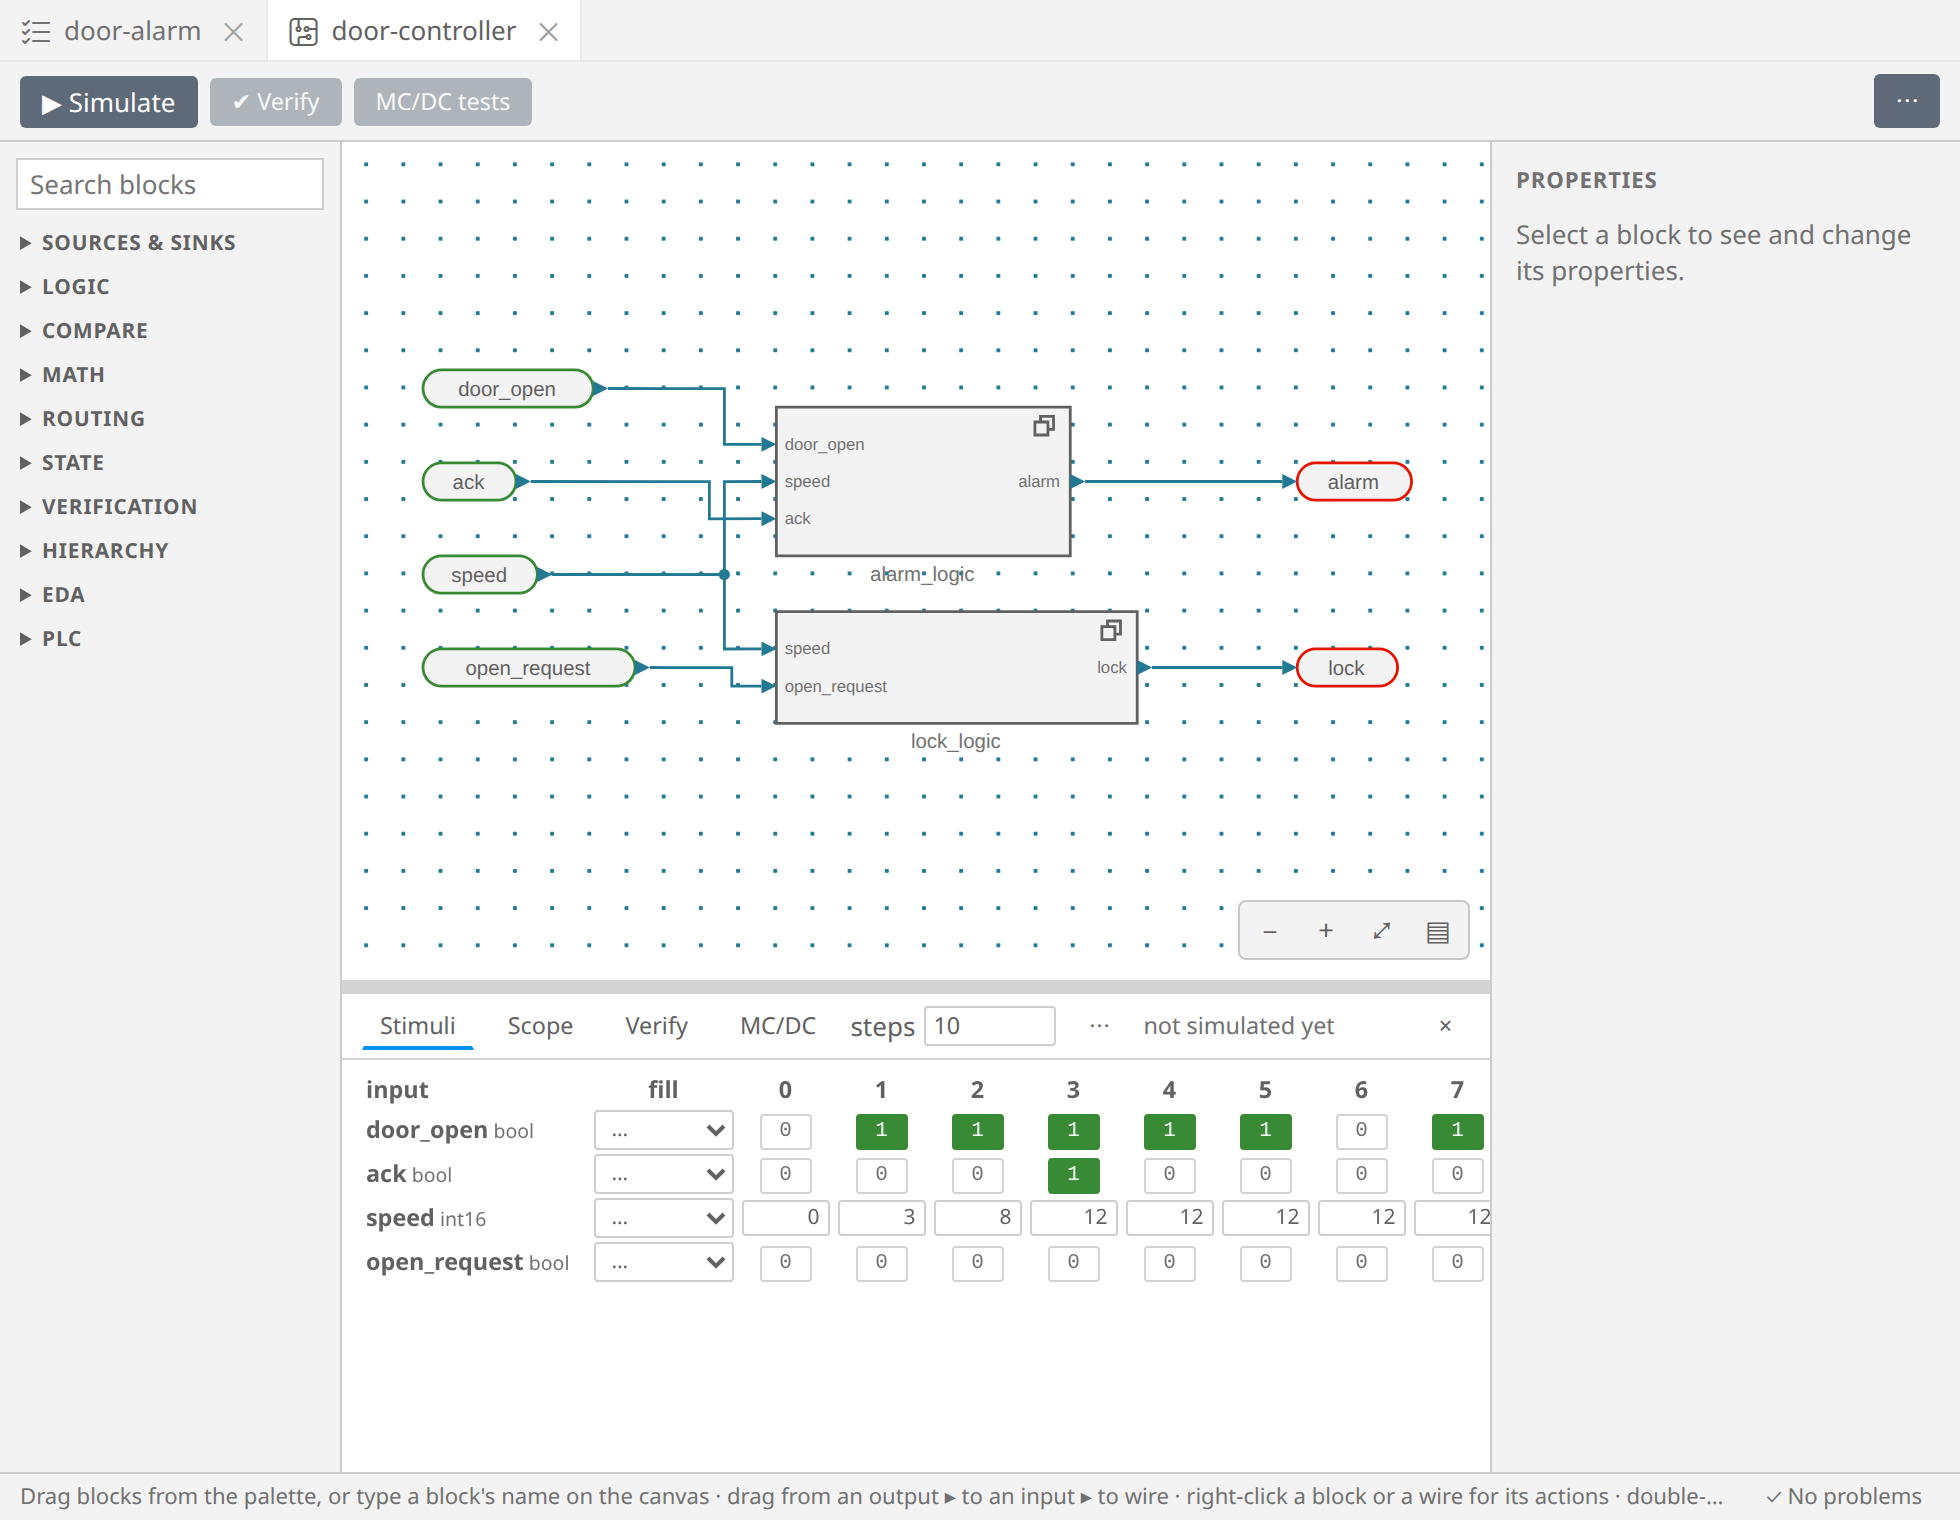Toggle the bottom panel layout icon
Image resolution: width=1960 pixels, height=1520 pixels.
tap(1438, 931)
